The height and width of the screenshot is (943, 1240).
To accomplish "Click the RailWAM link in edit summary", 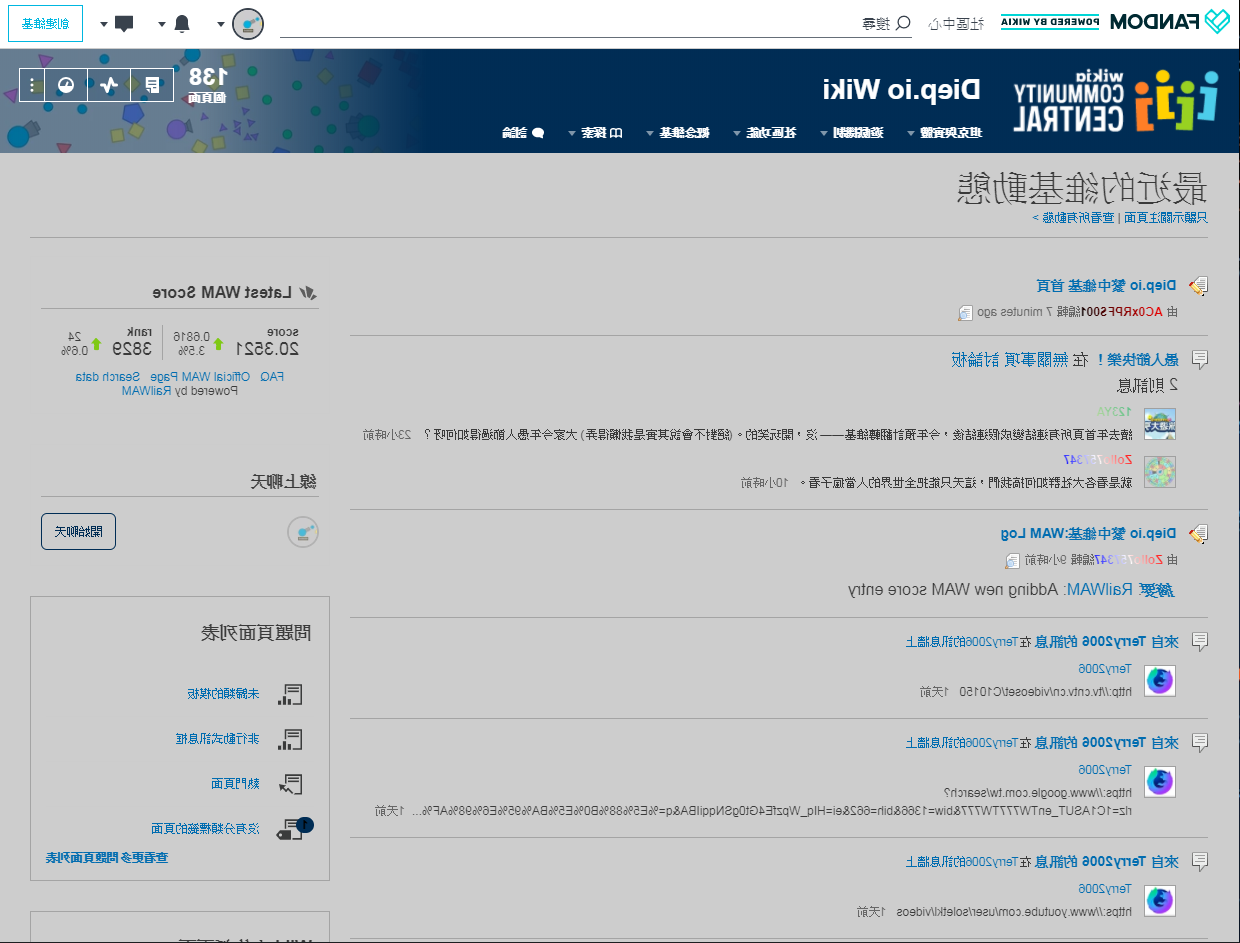I will click(1101, 589).
